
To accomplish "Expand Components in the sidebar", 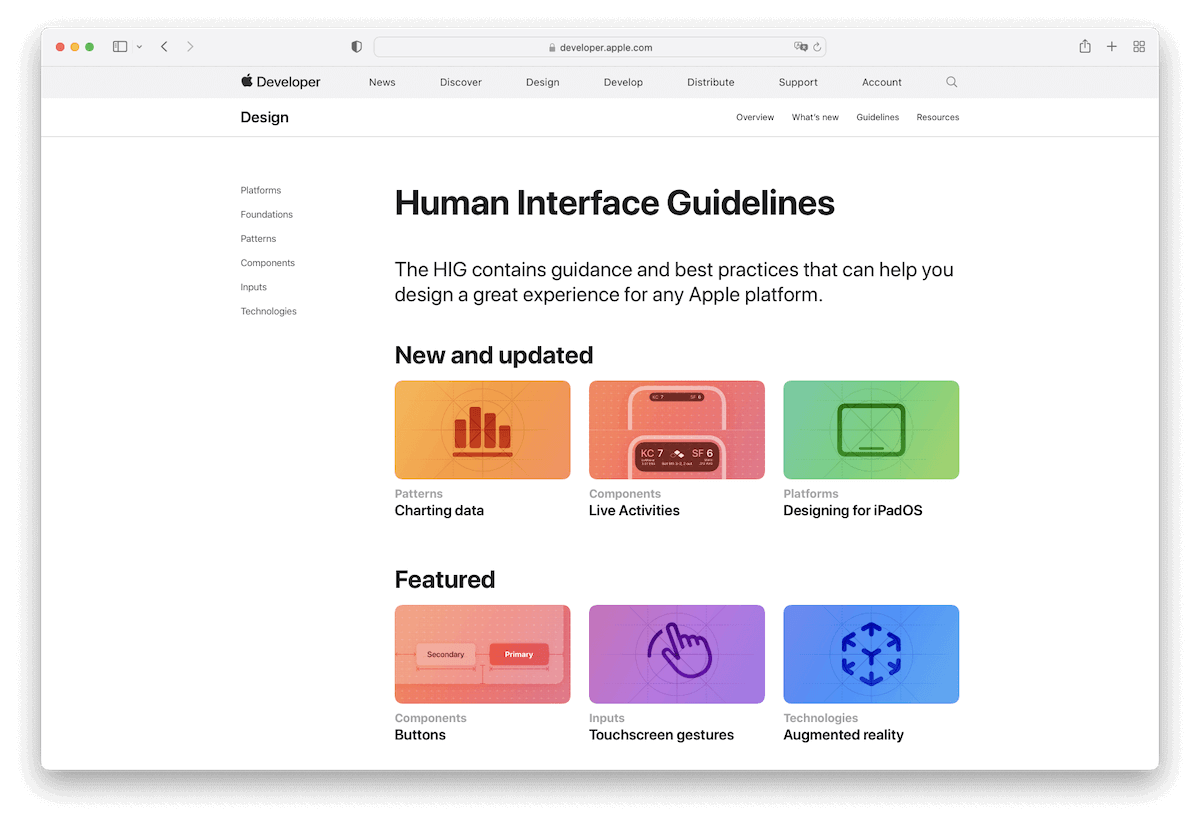I will point(267,263).
